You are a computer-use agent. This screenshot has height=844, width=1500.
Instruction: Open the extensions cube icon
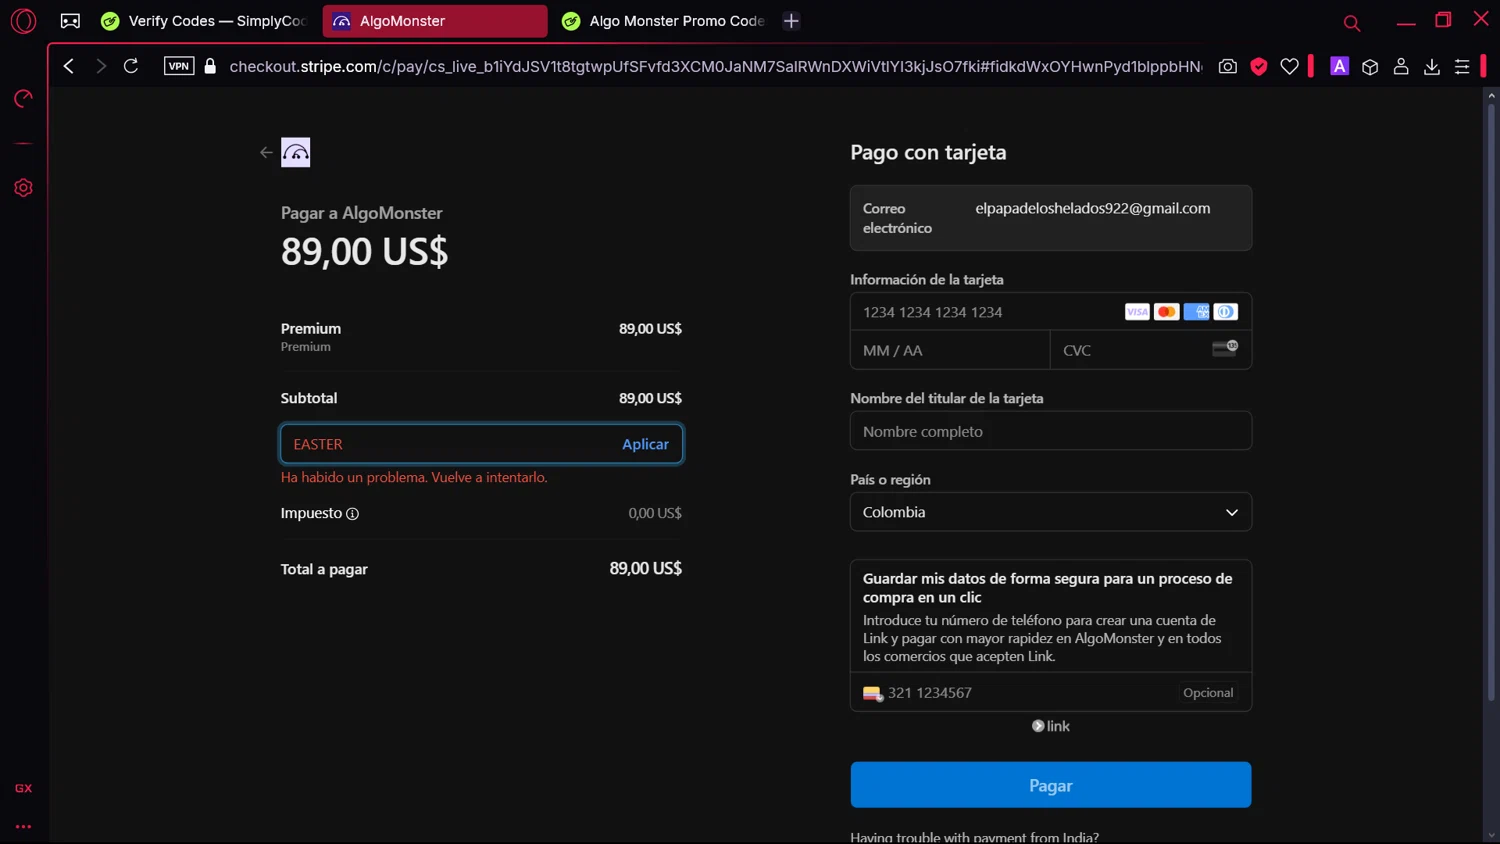click(x=1370, y=66)
